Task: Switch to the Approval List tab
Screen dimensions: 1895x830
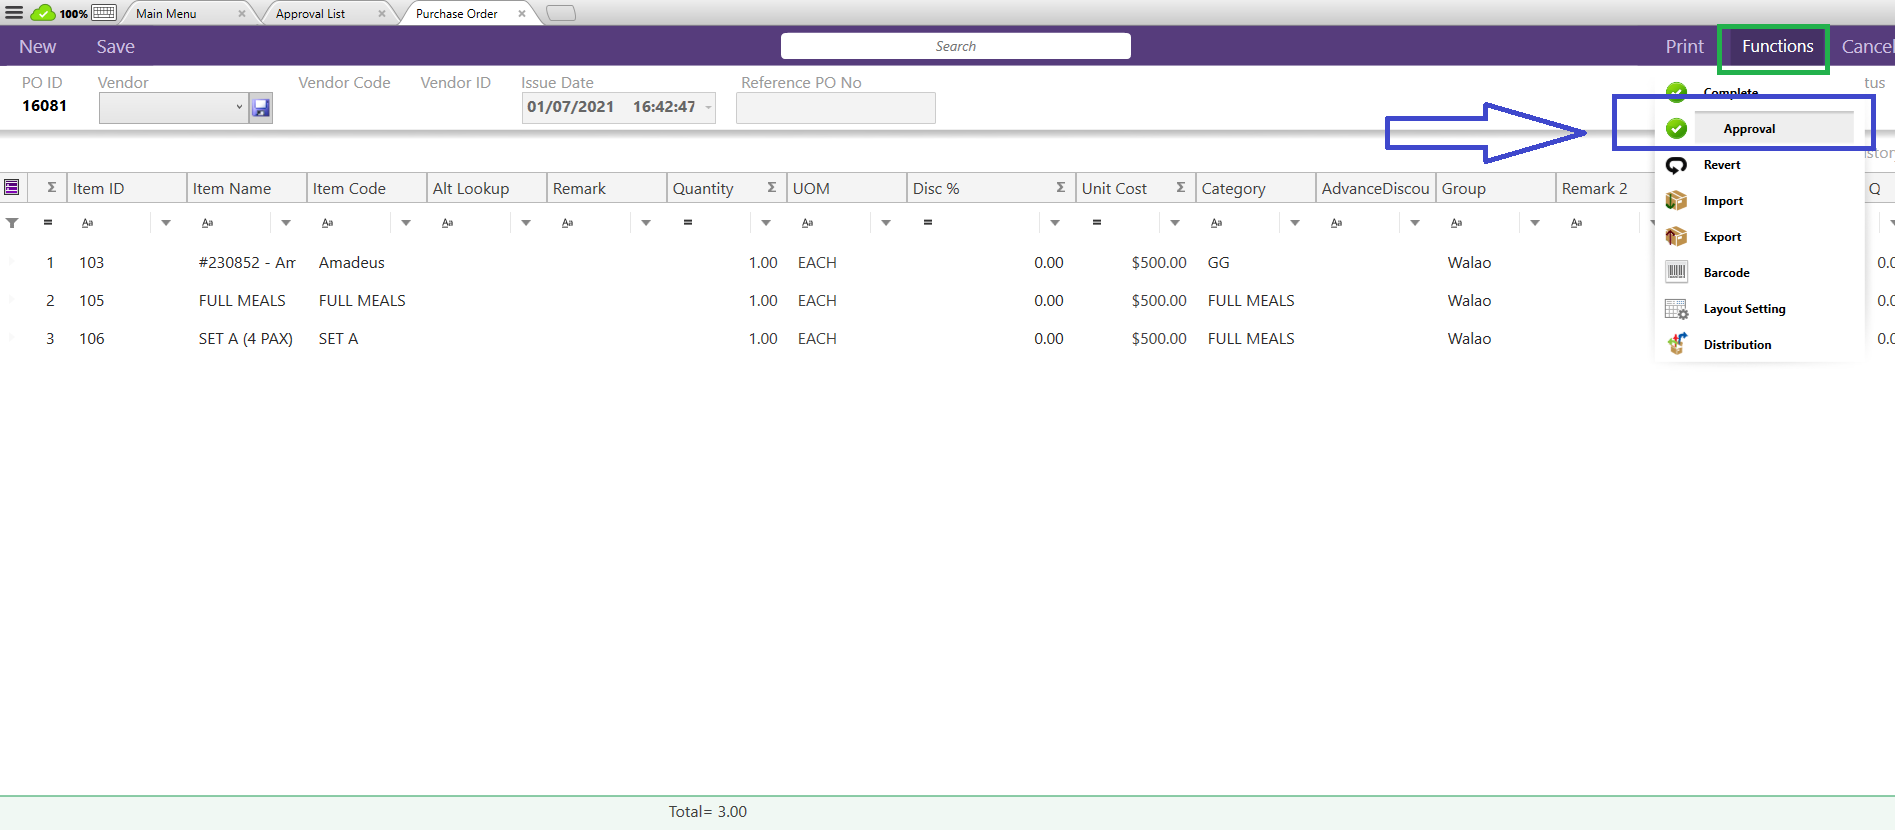Action: pos(310,14)
